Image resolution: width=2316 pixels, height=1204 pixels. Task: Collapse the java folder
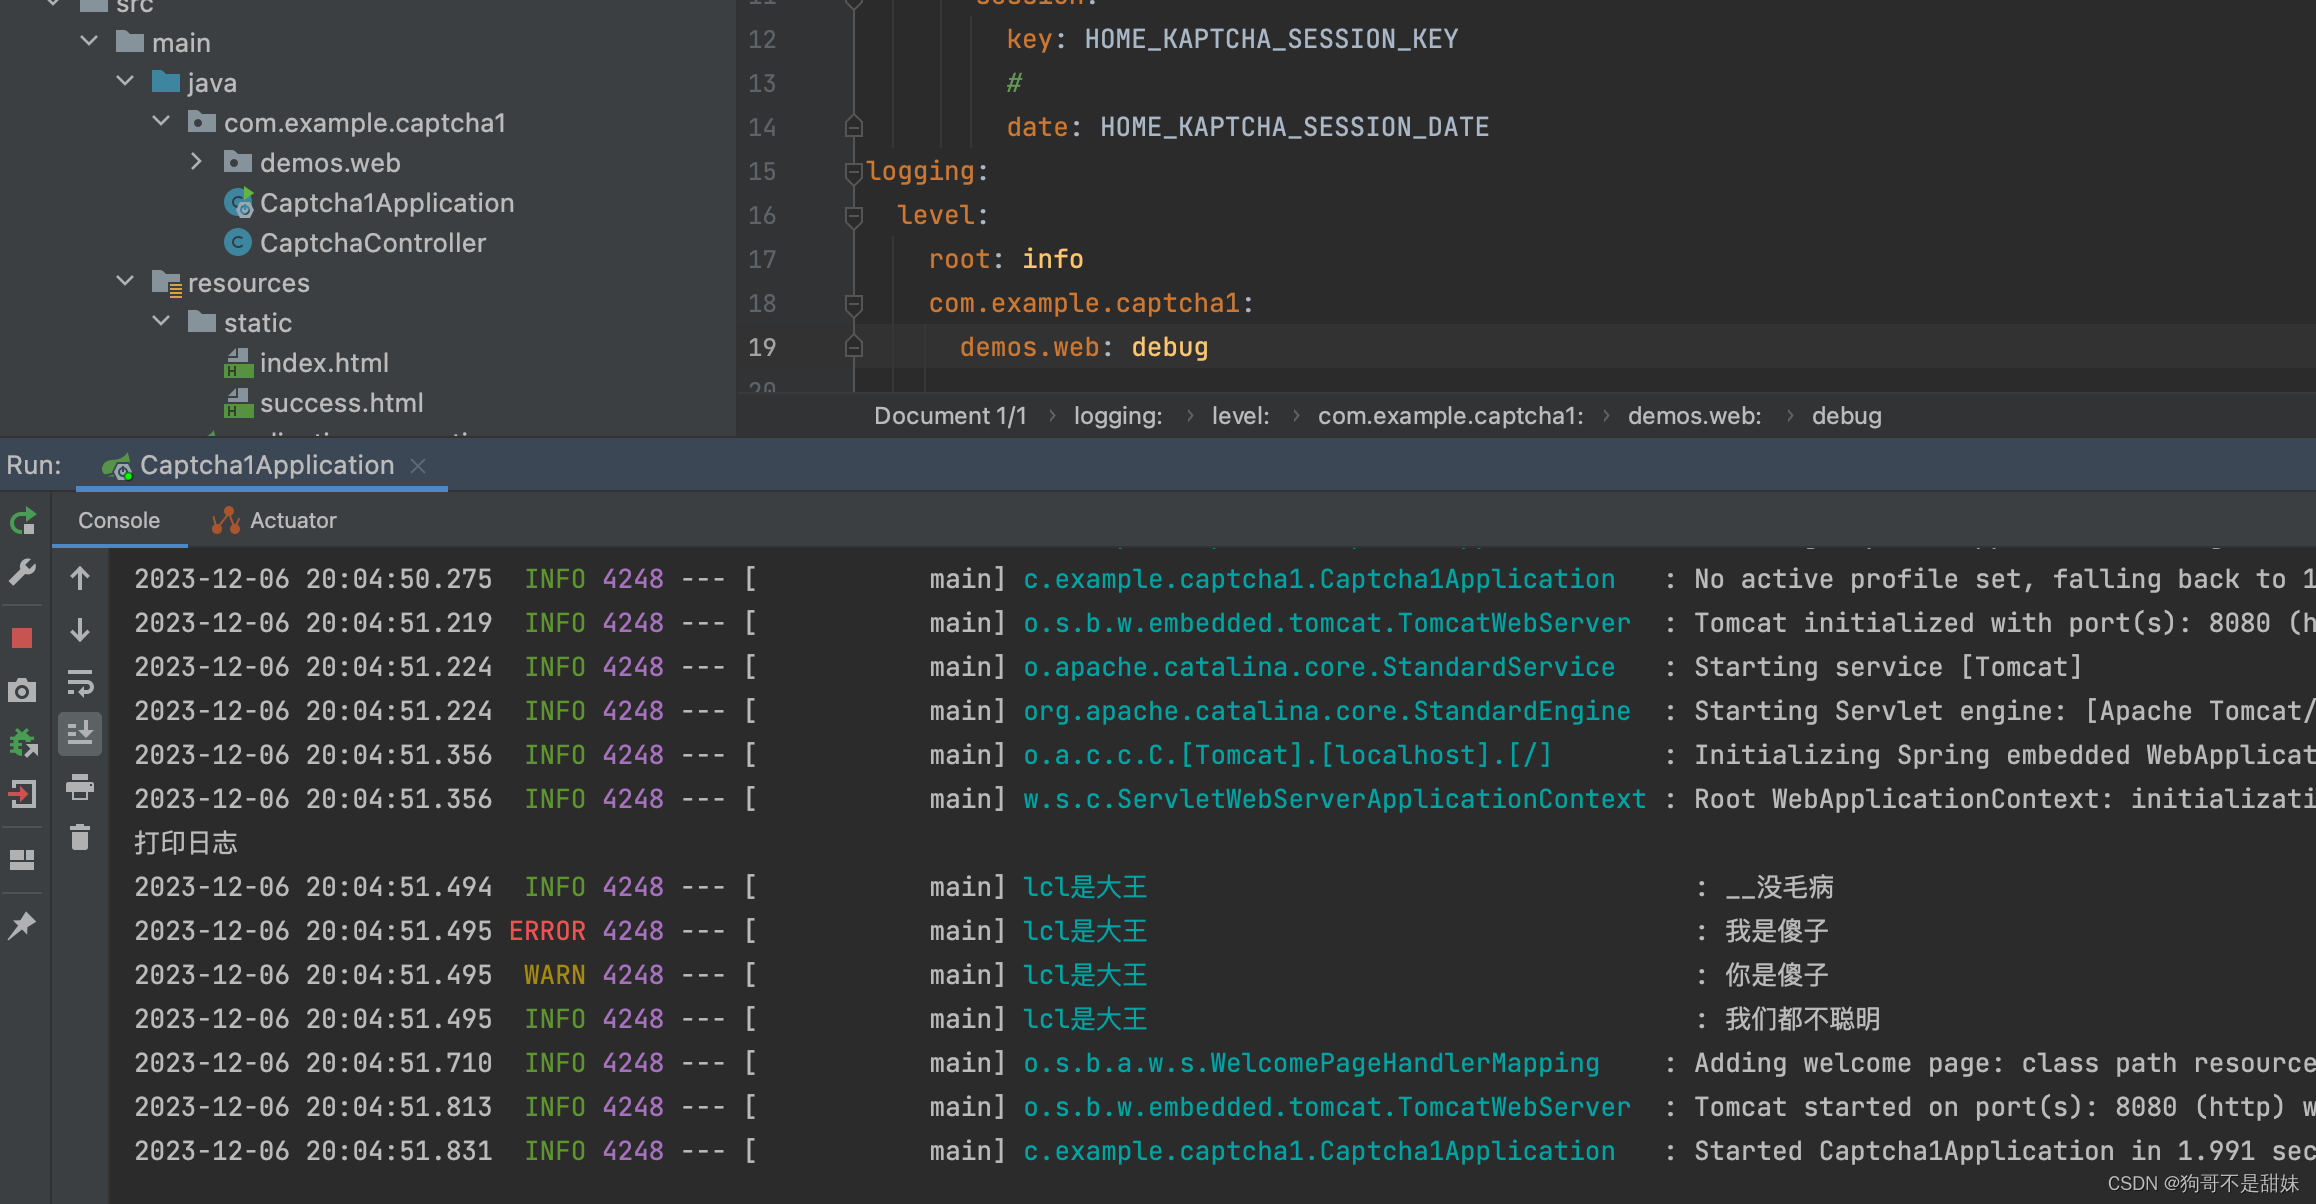point(126,81)
